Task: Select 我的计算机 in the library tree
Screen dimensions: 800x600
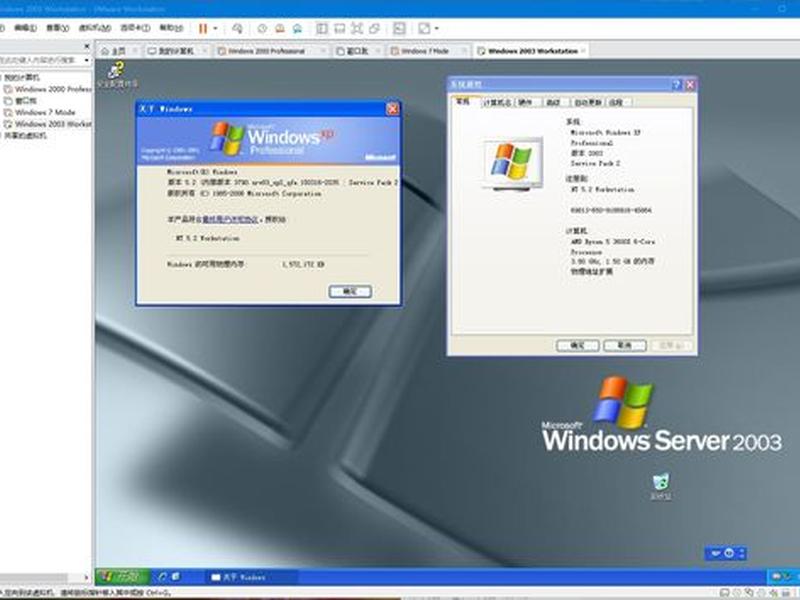Action: point(21,78)
